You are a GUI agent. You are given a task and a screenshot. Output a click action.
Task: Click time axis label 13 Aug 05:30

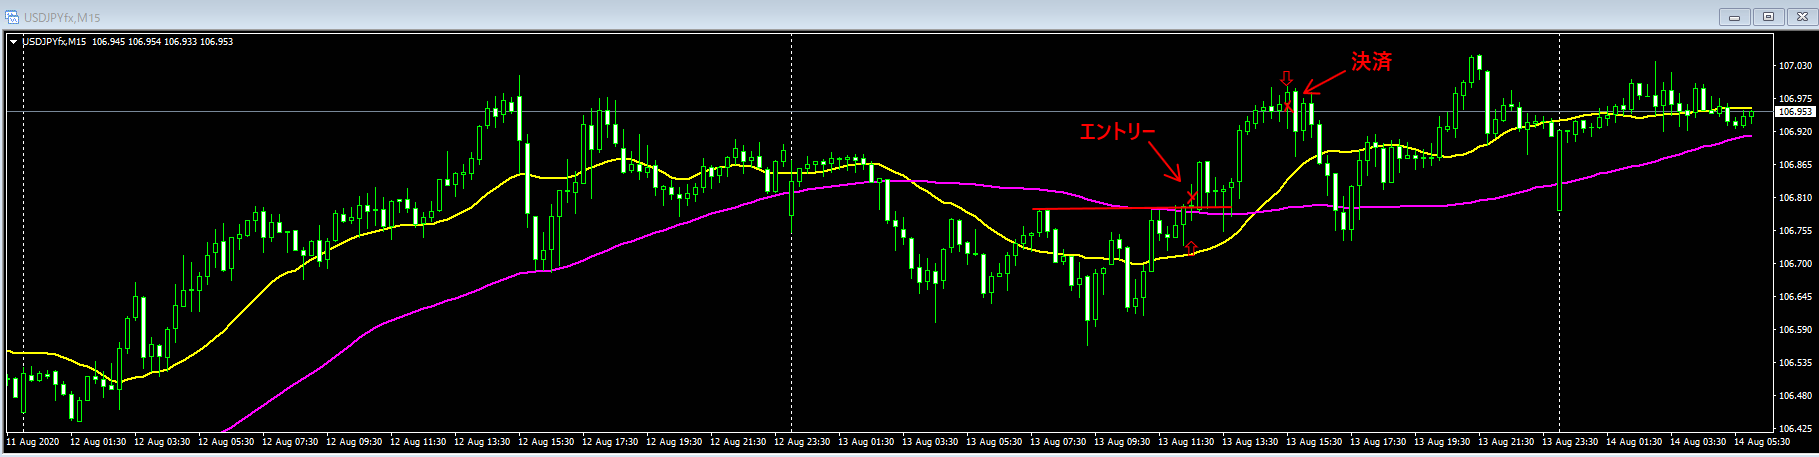pyautogui.click(x=994, y=442)
